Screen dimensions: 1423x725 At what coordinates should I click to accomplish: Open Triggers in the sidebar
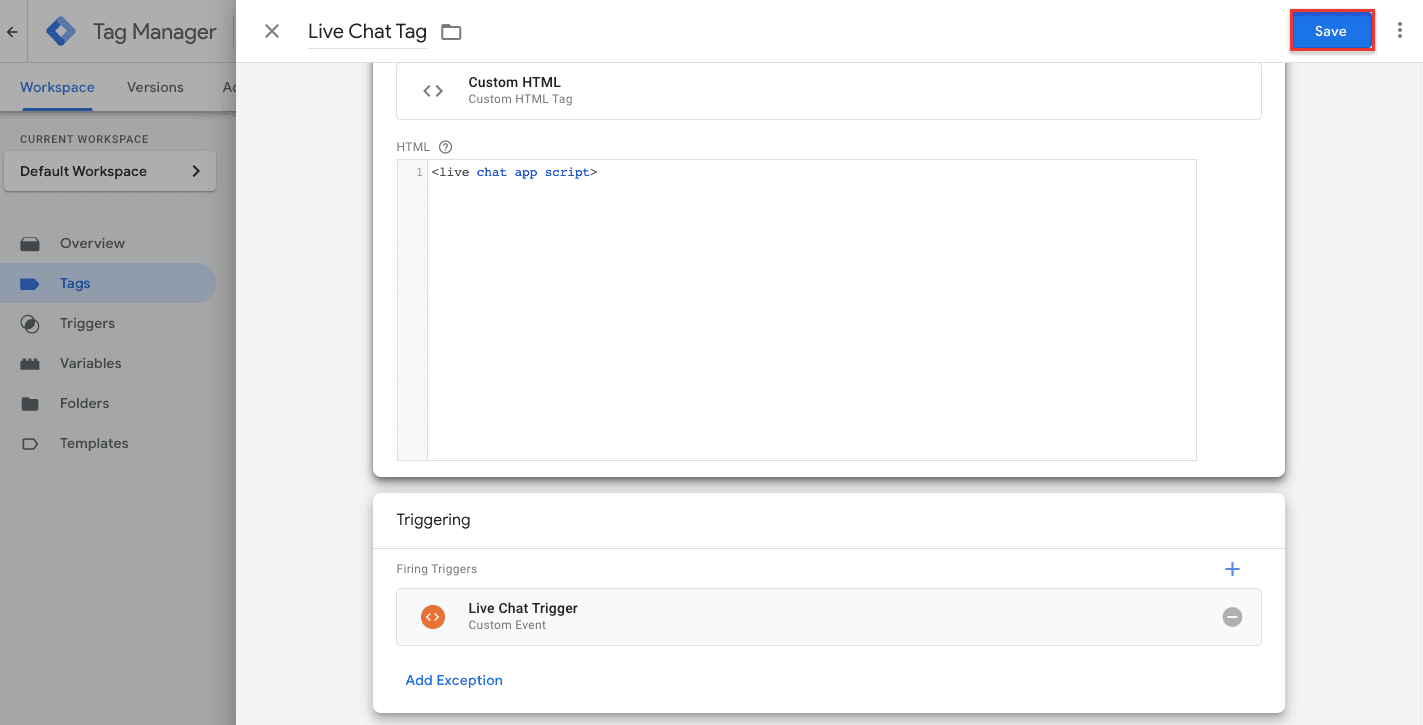point(108,323)
